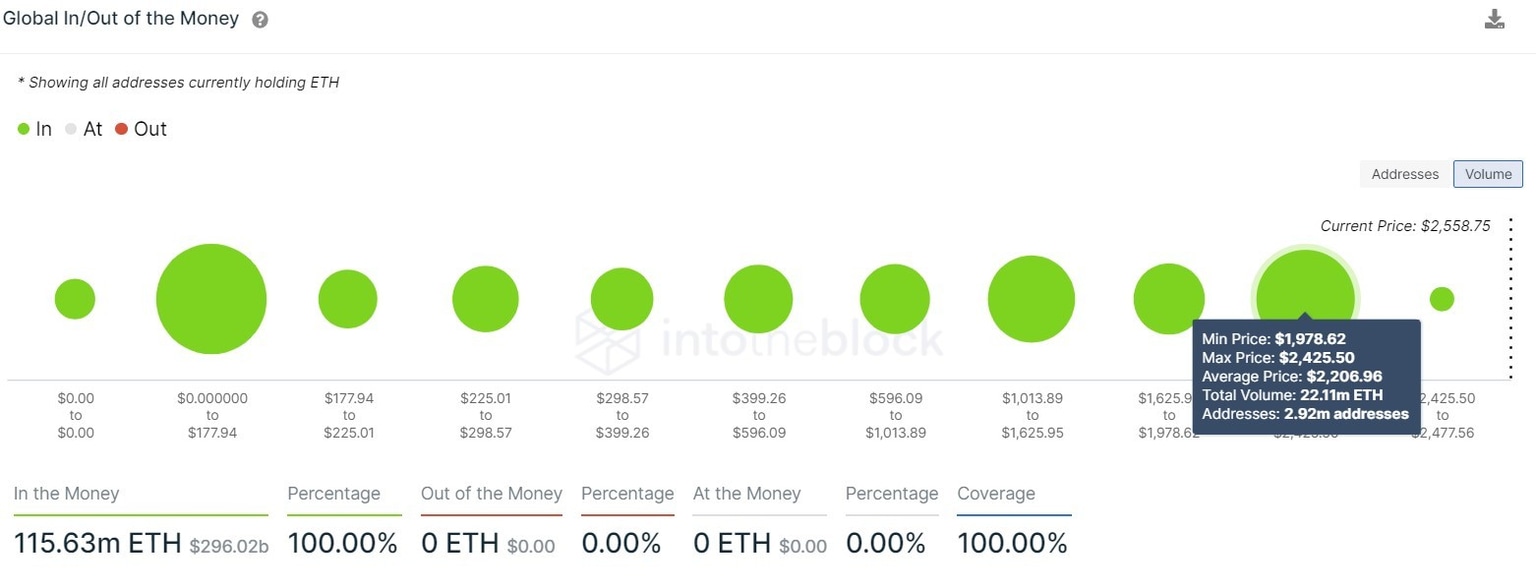Click the Coverage 100.00% statistic
This screenshot has height=588, width=1536.
tap(1013, 542)
